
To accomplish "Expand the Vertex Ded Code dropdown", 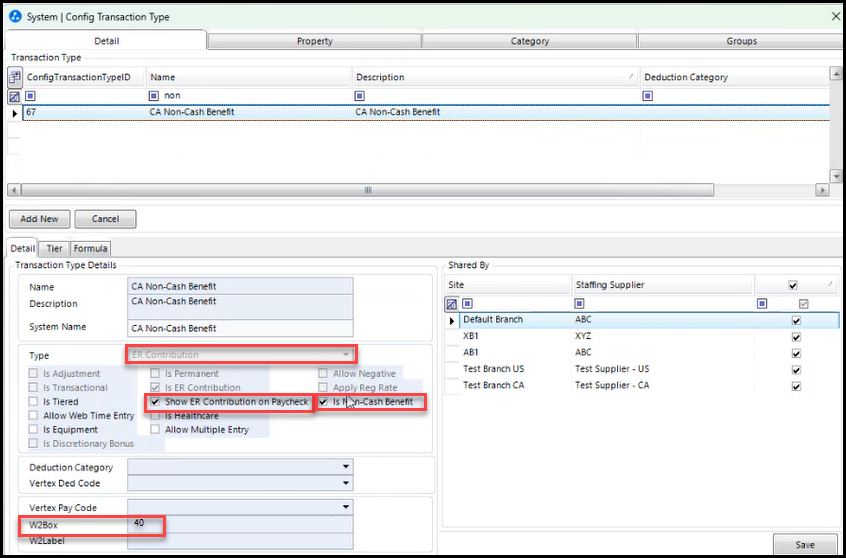I will tap(346, 483).
